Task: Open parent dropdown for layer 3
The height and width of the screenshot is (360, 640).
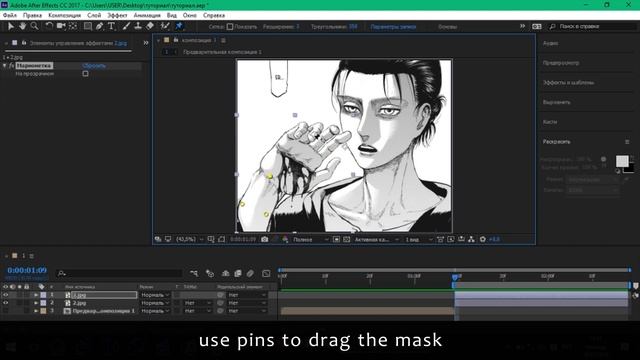Action: pos(247,311)
